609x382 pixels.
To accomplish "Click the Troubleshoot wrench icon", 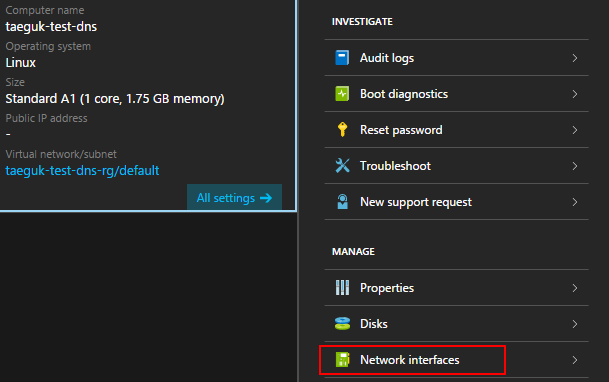I will click(x=342, y=166).
